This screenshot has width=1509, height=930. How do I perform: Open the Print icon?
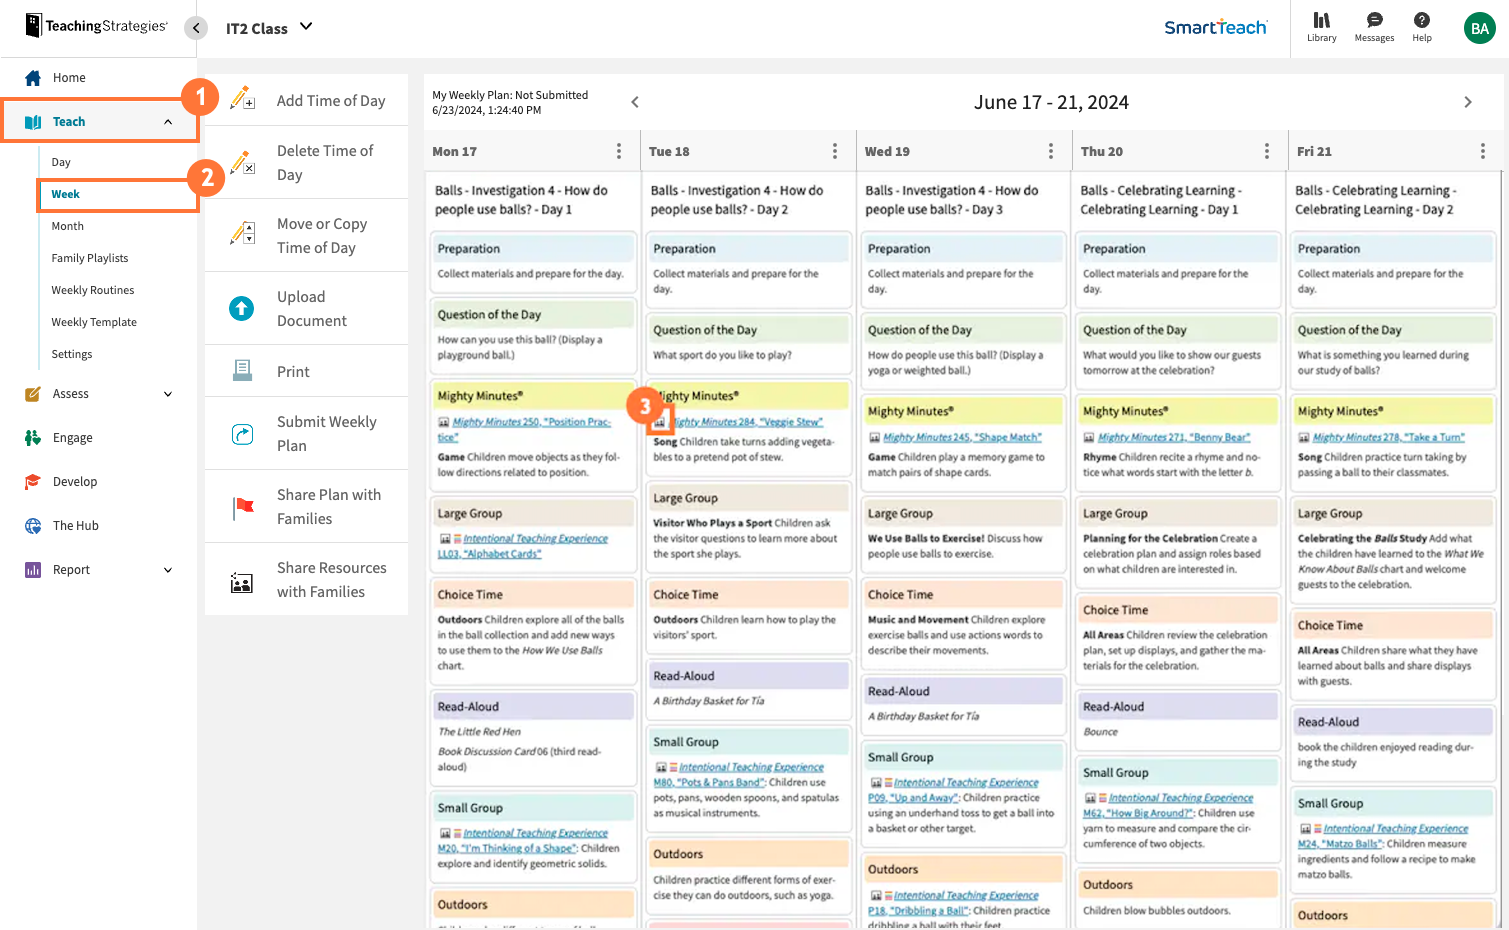coord(241,370)
